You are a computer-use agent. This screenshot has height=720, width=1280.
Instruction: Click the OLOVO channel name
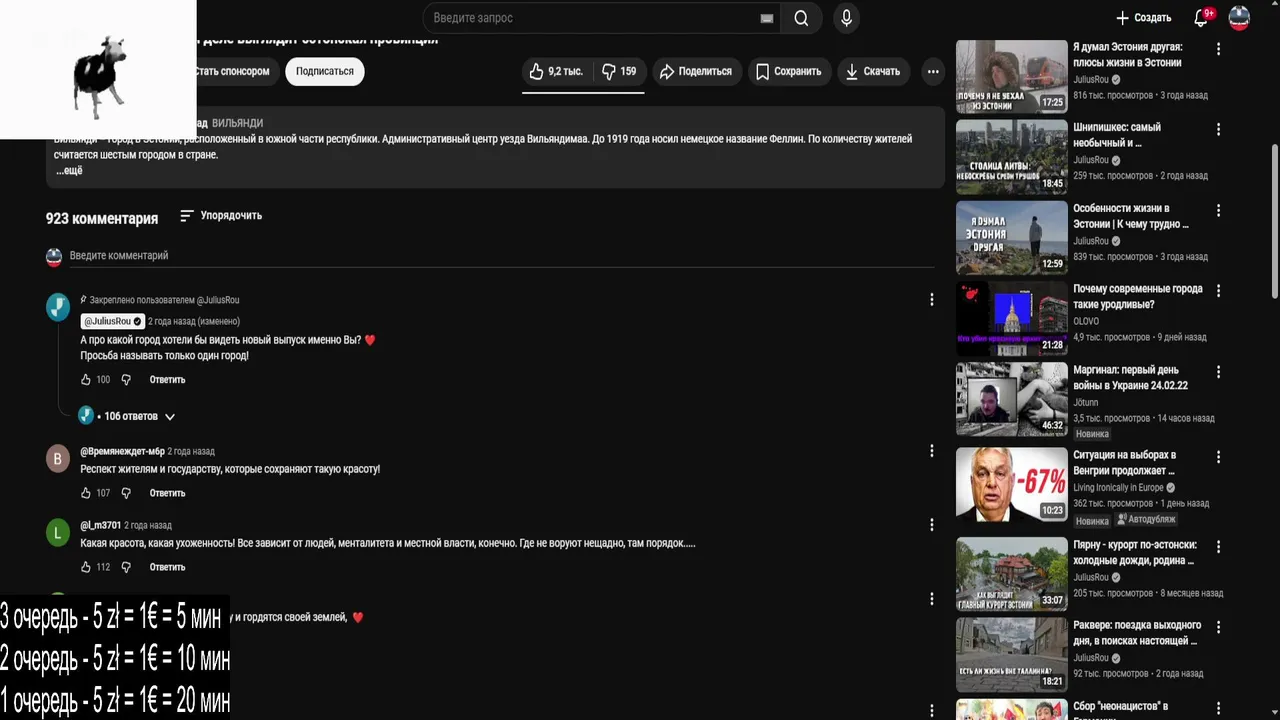point(1086,321)
